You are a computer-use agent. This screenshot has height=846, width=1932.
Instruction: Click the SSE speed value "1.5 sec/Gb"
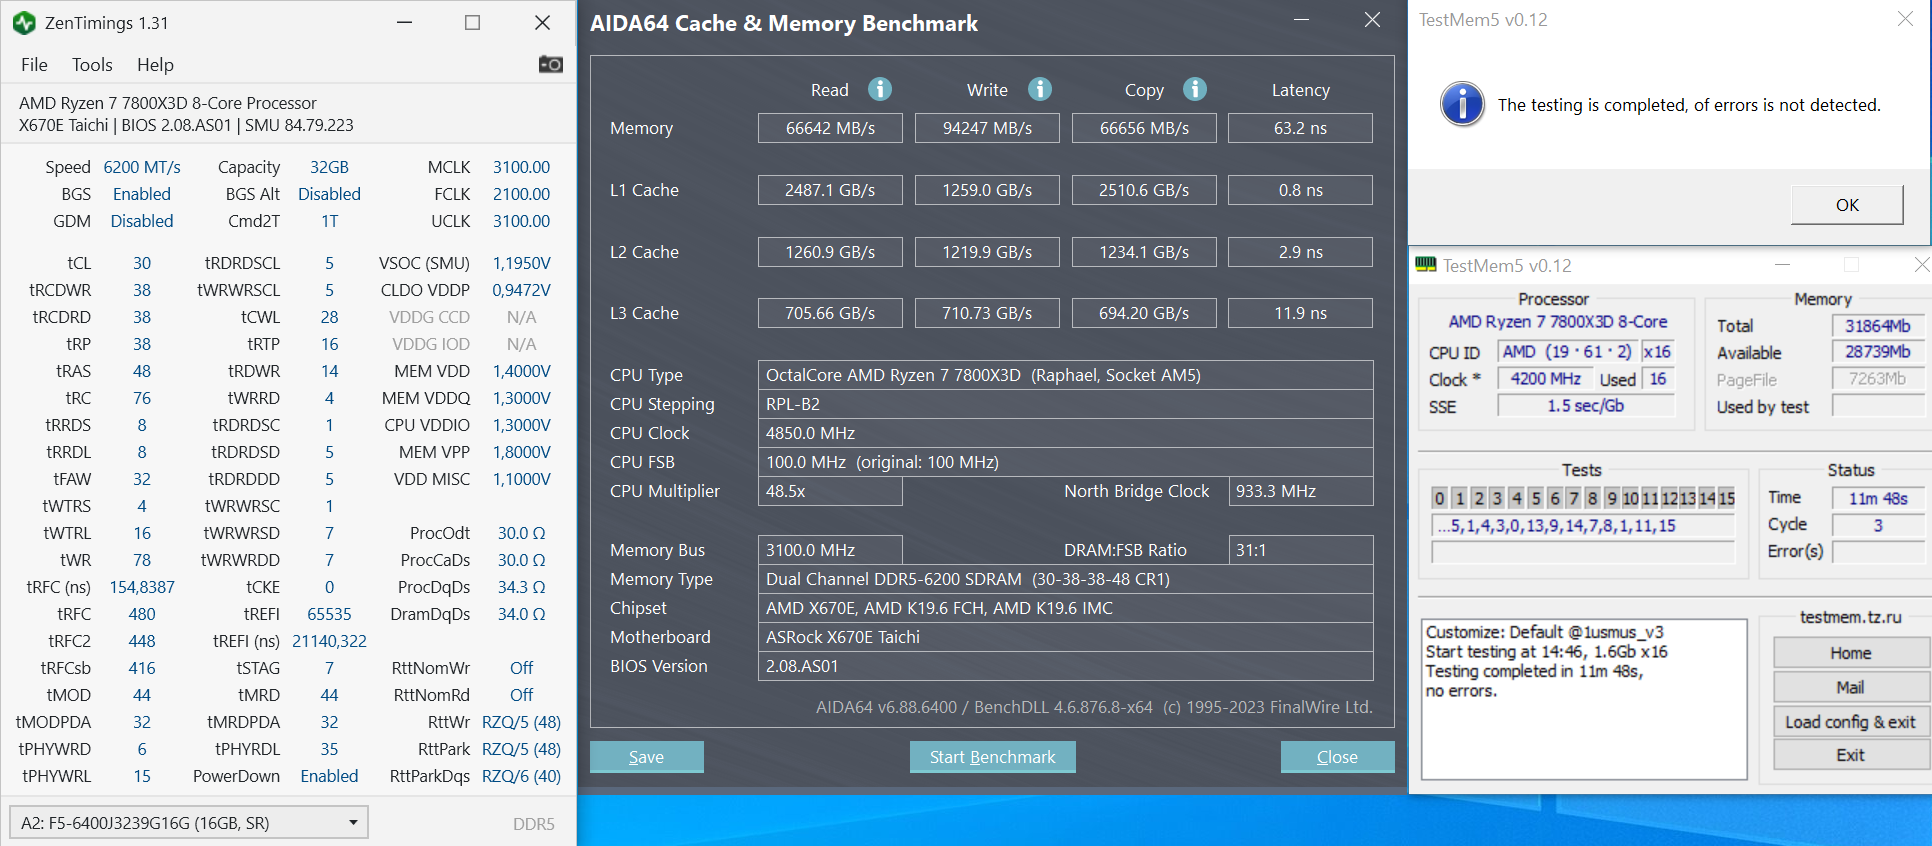[1585, 406]
